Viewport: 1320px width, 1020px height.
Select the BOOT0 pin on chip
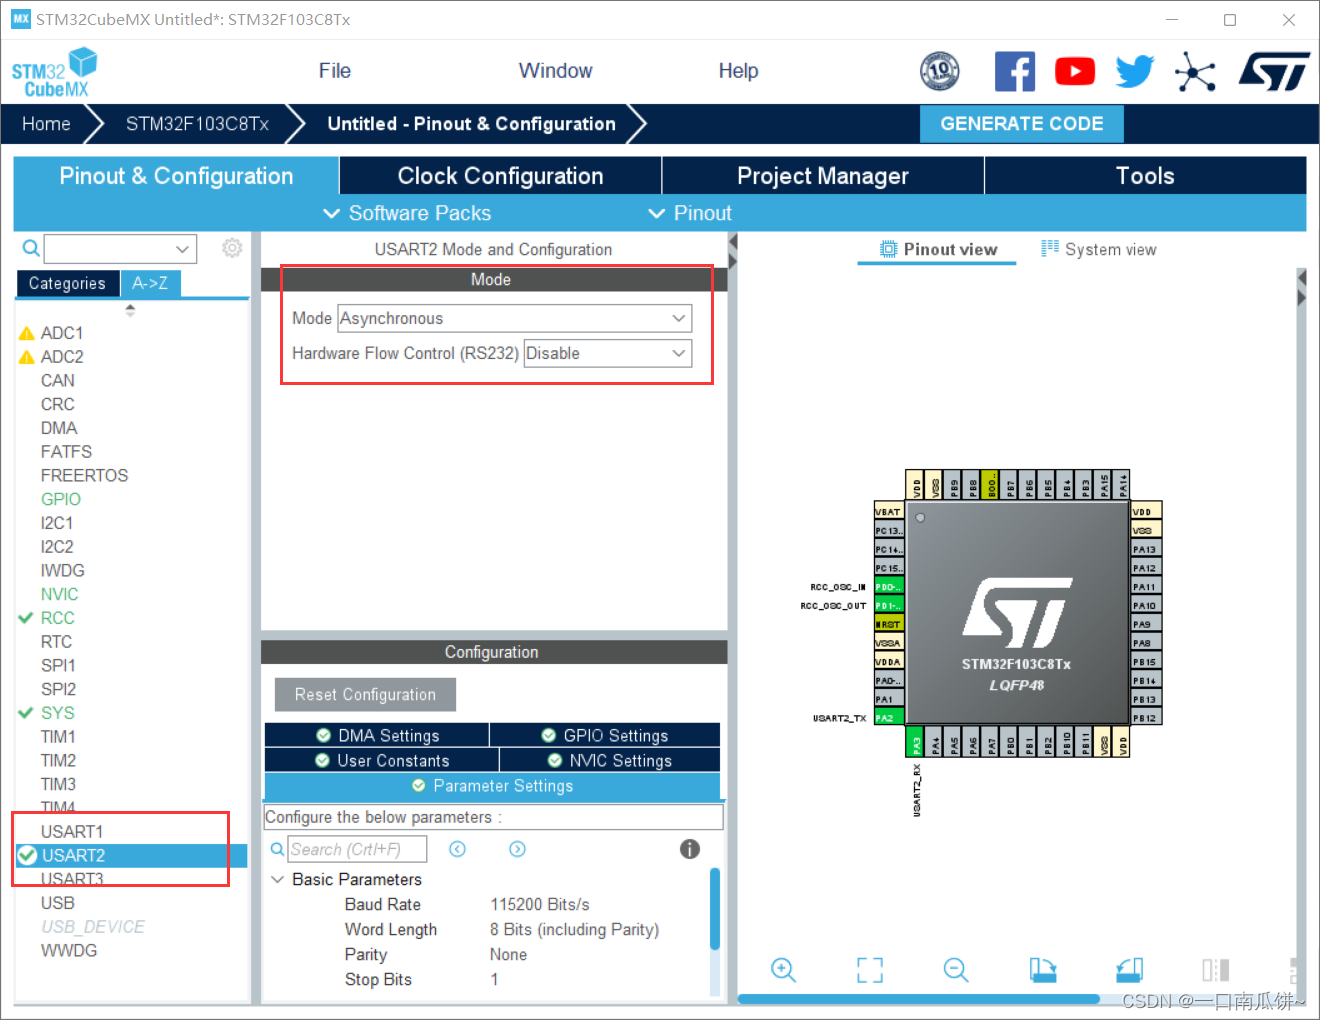[x=990, y=484]
